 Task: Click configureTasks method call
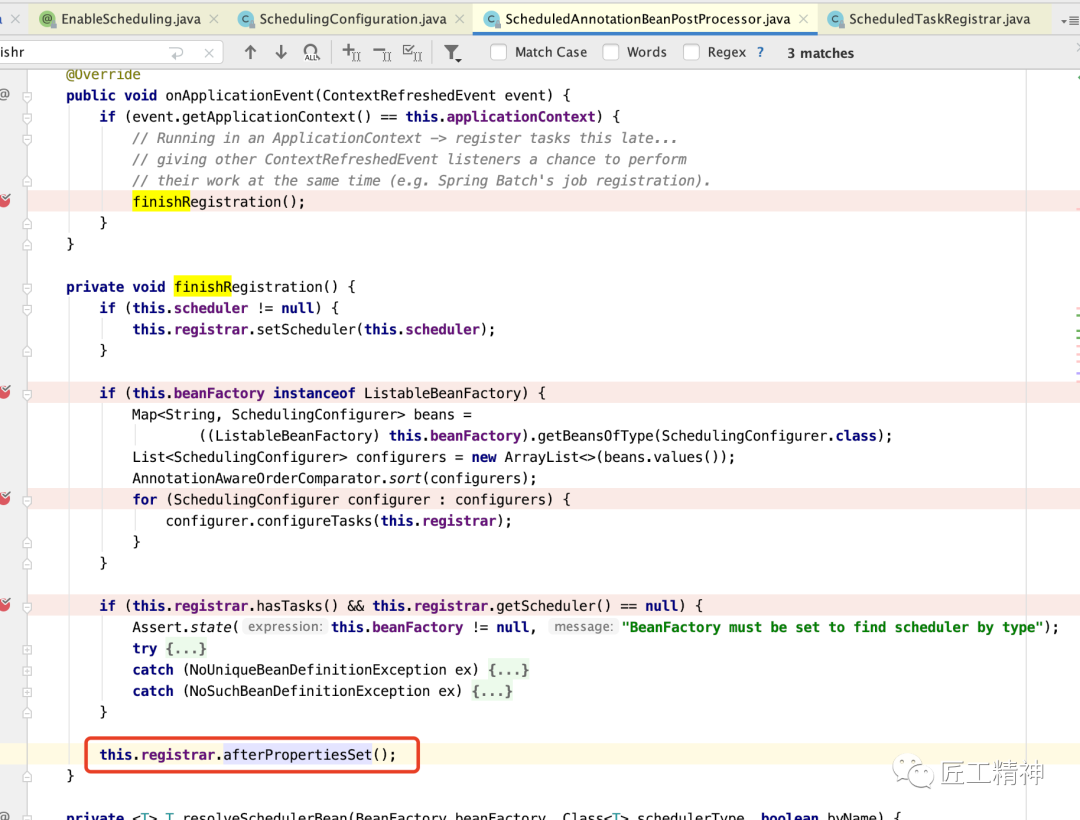(314, 521)
